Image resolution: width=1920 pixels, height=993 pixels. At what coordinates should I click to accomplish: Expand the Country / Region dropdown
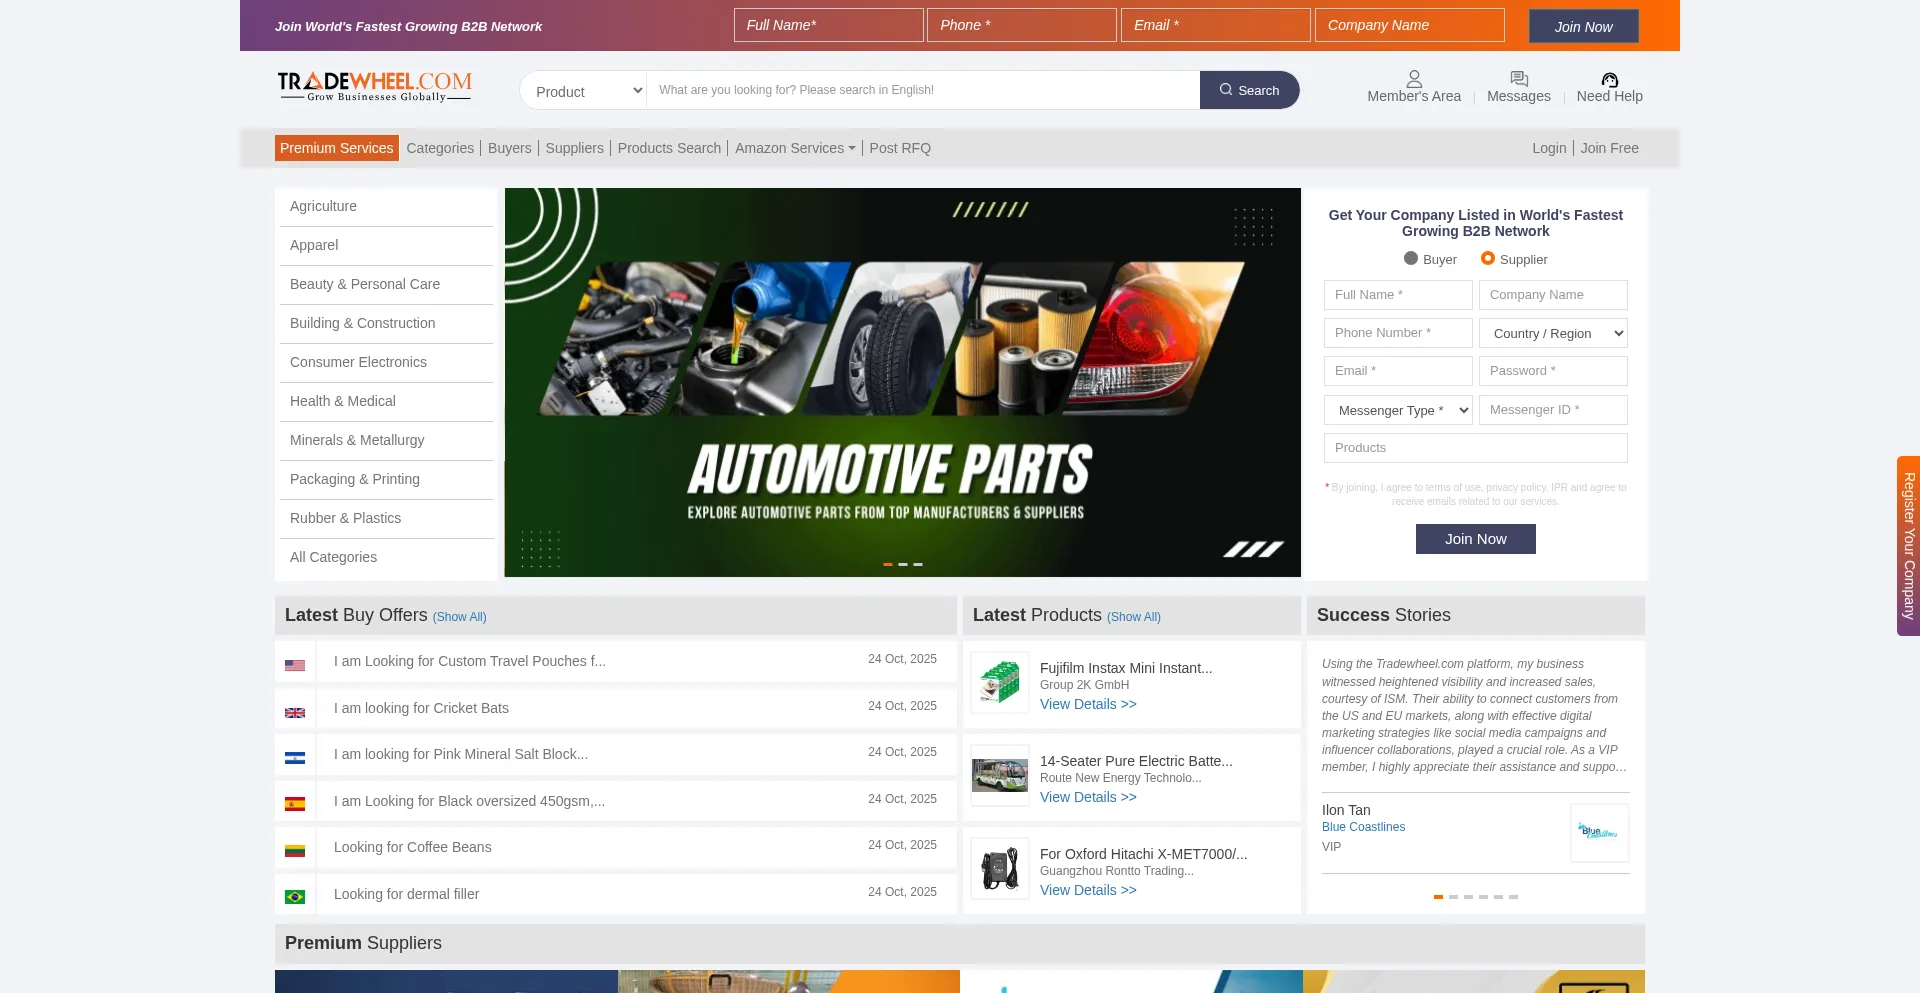(1553, 334)
